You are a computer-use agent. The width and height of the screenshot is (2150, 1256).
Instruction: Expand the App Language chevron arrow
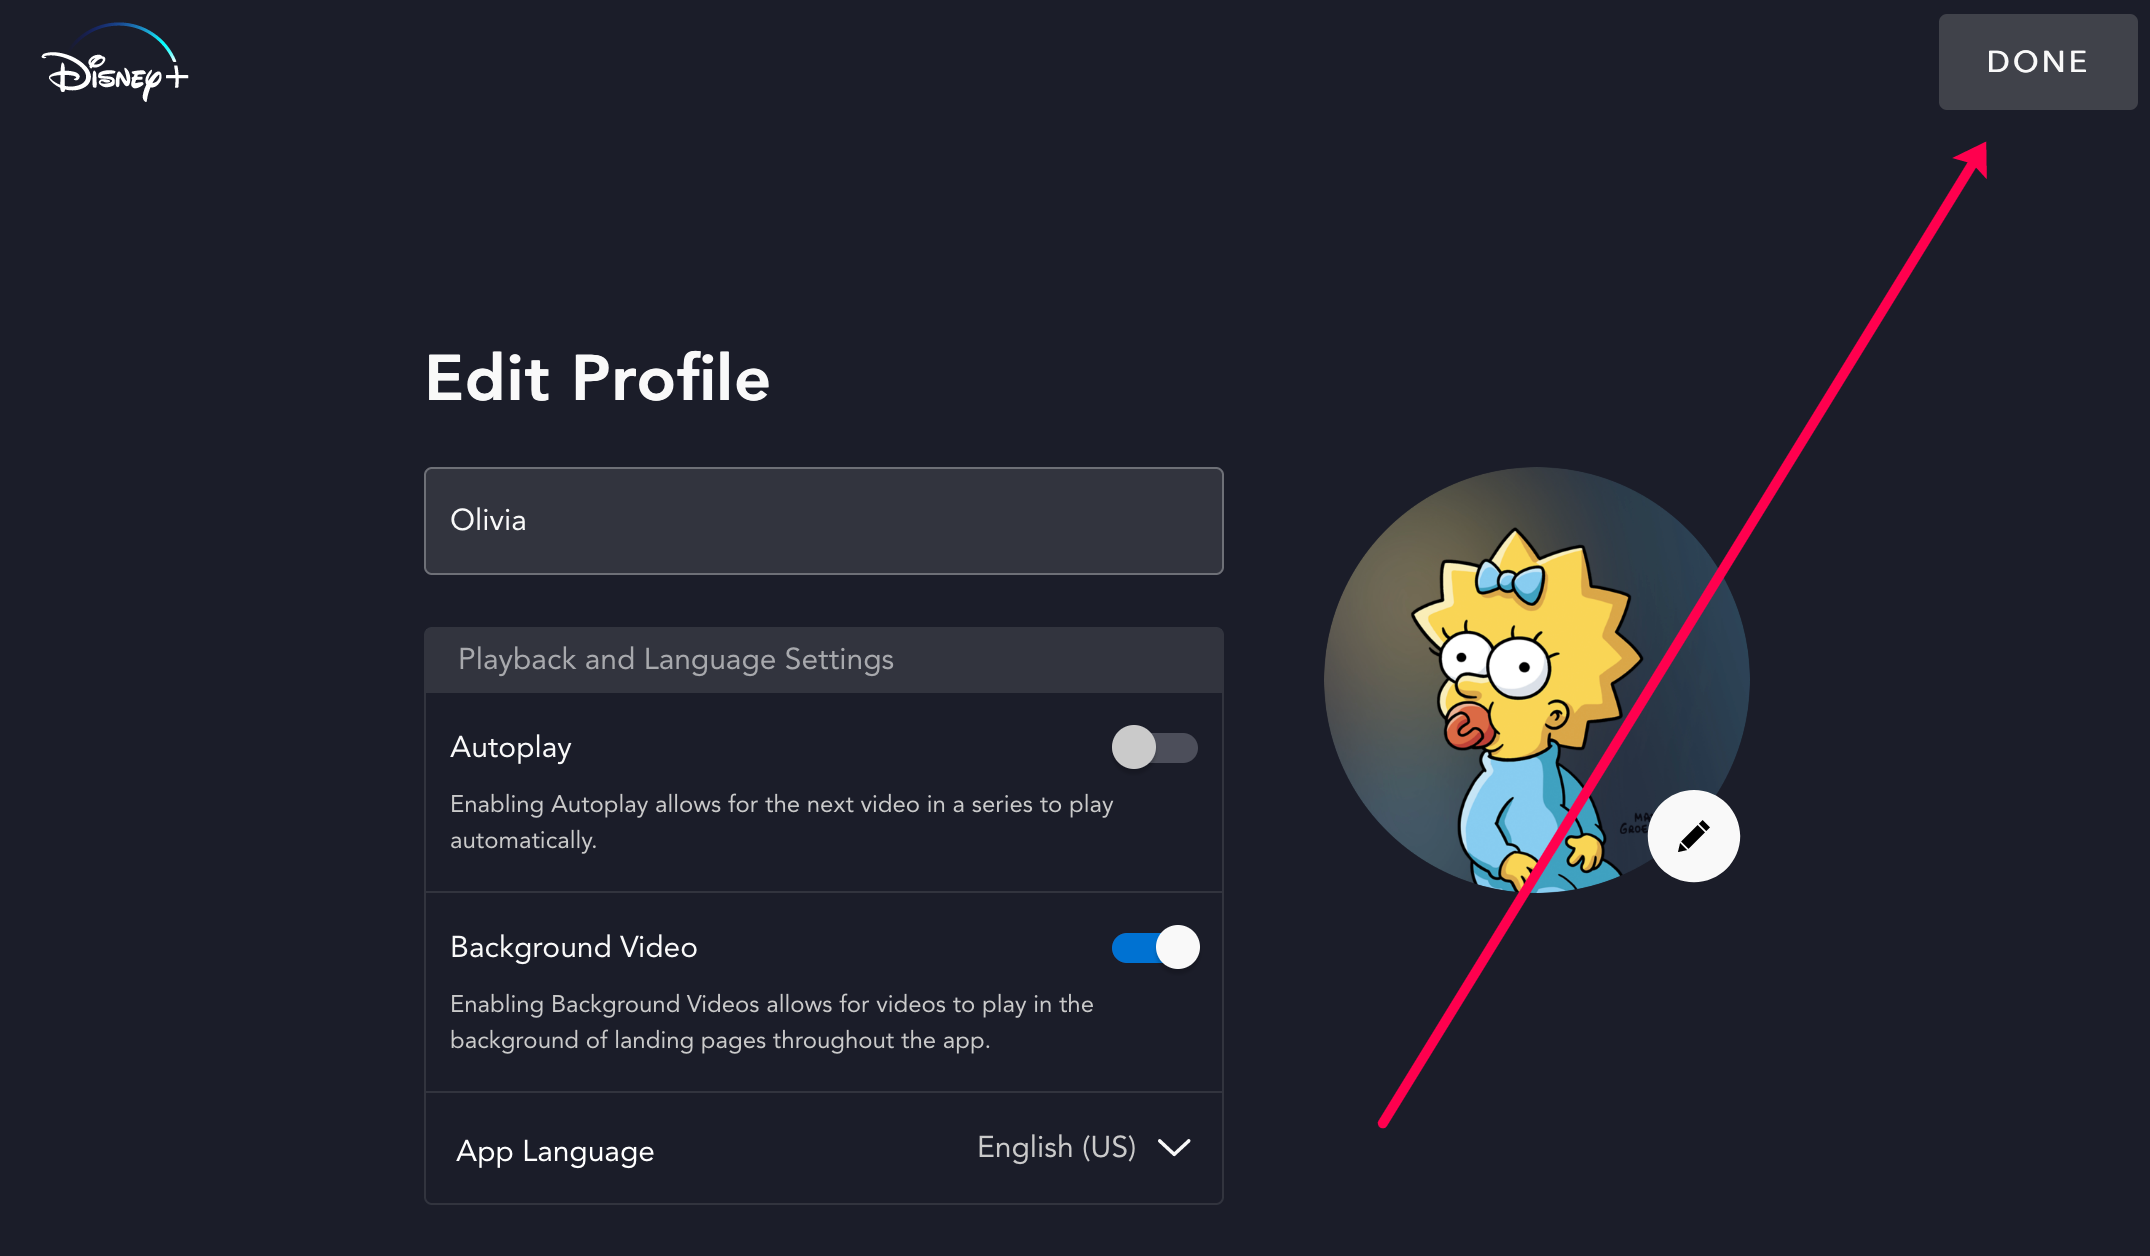tap(1174, 1147)
